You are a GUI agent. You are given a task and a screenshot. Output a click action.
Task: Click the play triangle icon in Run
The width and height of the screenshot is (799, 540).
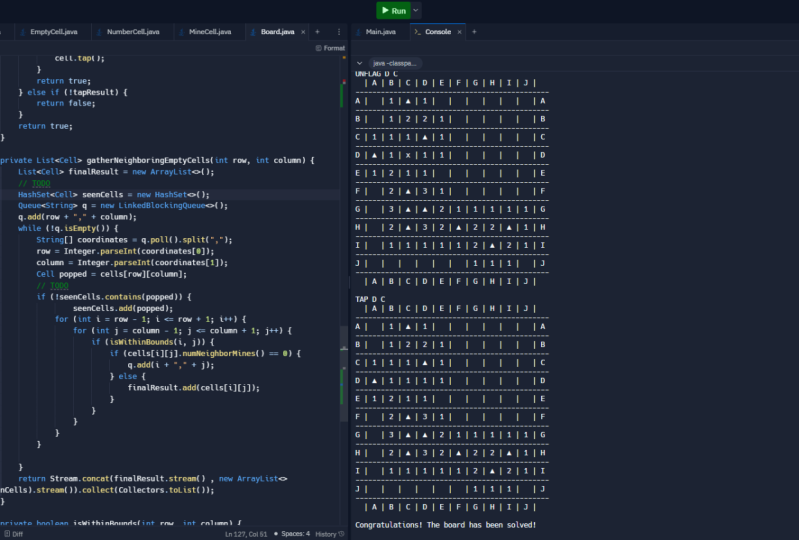385,10
